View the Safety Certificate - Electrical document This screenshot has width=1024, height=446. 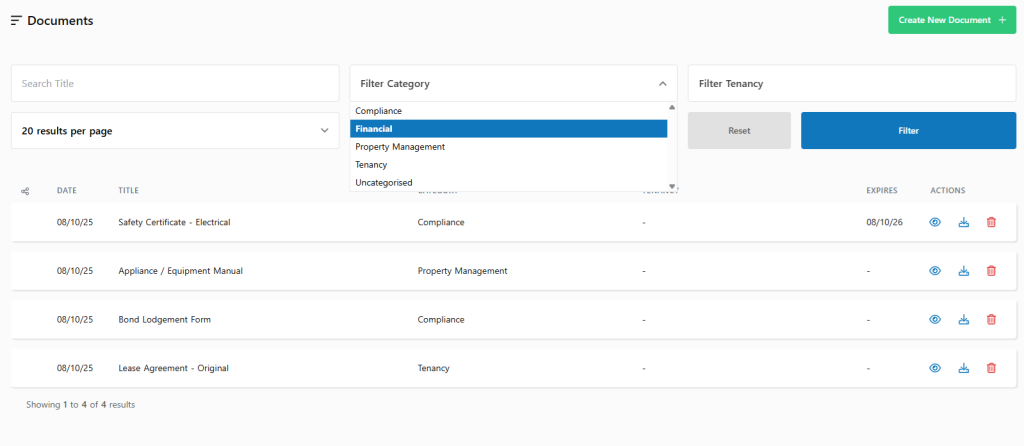pyautogui.click(x=935, y=222)
